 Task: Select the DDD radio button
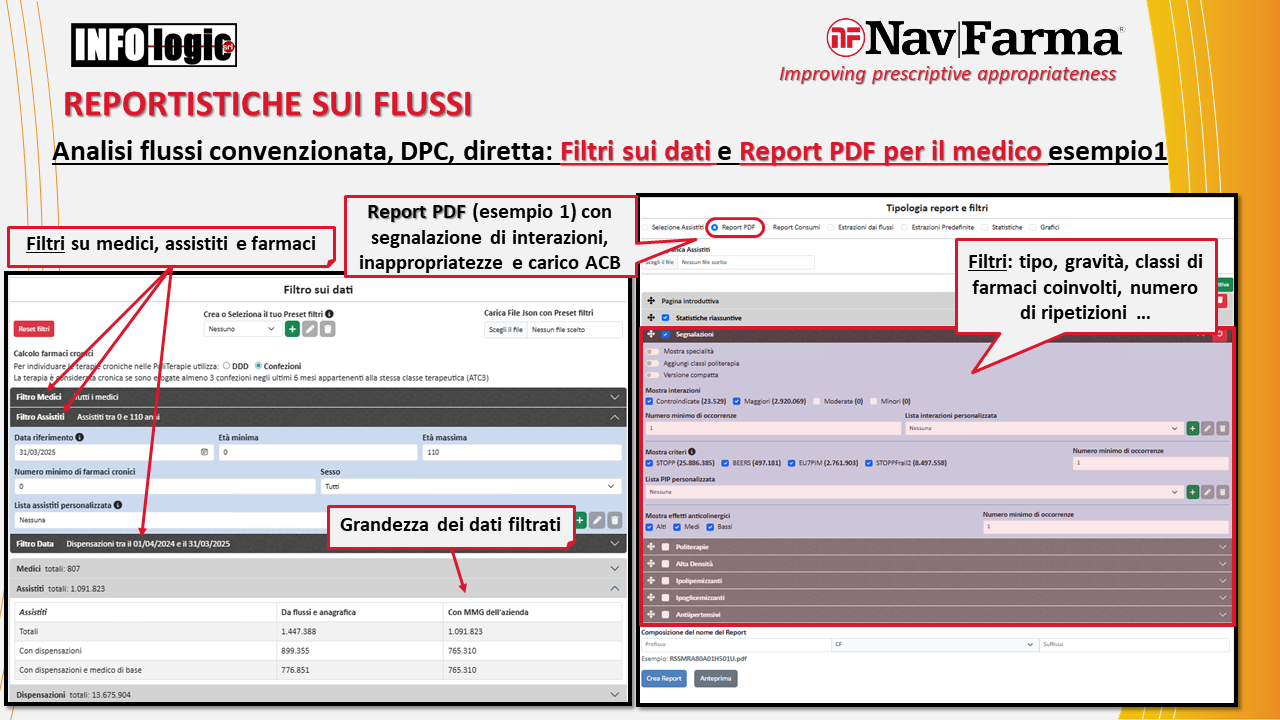(x=228, y=366)
